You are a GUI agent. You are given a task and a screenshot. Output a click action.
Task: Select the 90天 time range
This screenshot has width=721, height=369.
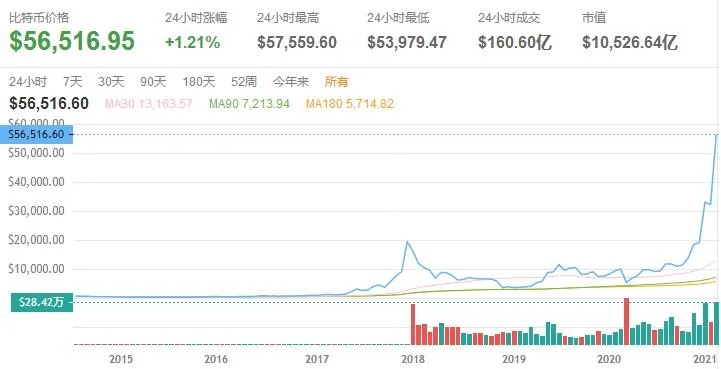pyautogui.click(x=153, y=82)
